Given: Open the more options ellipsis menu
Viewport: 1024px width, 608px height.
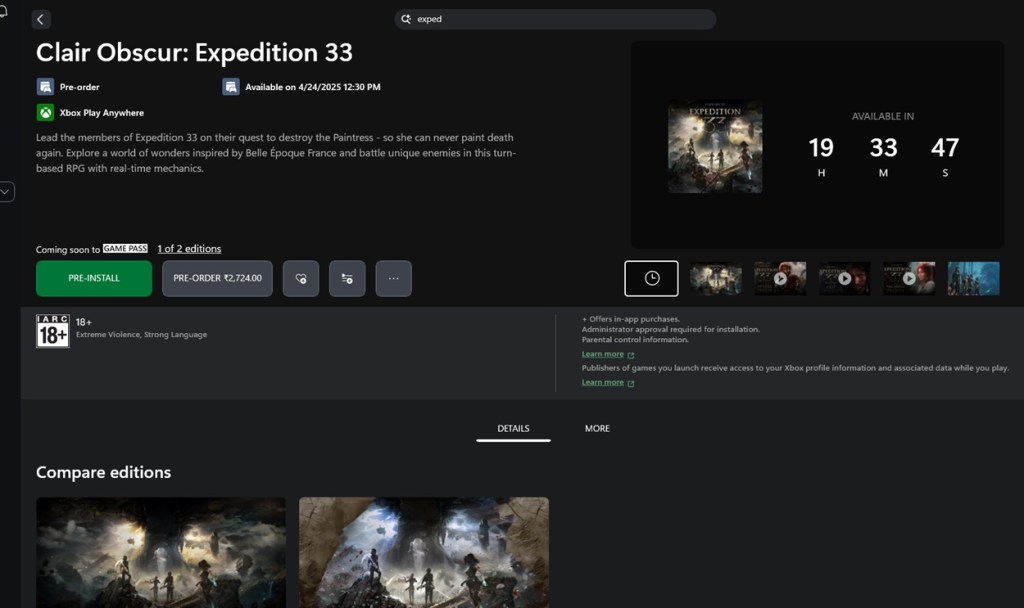Looking at the screenshot, I should coord(393,279).
